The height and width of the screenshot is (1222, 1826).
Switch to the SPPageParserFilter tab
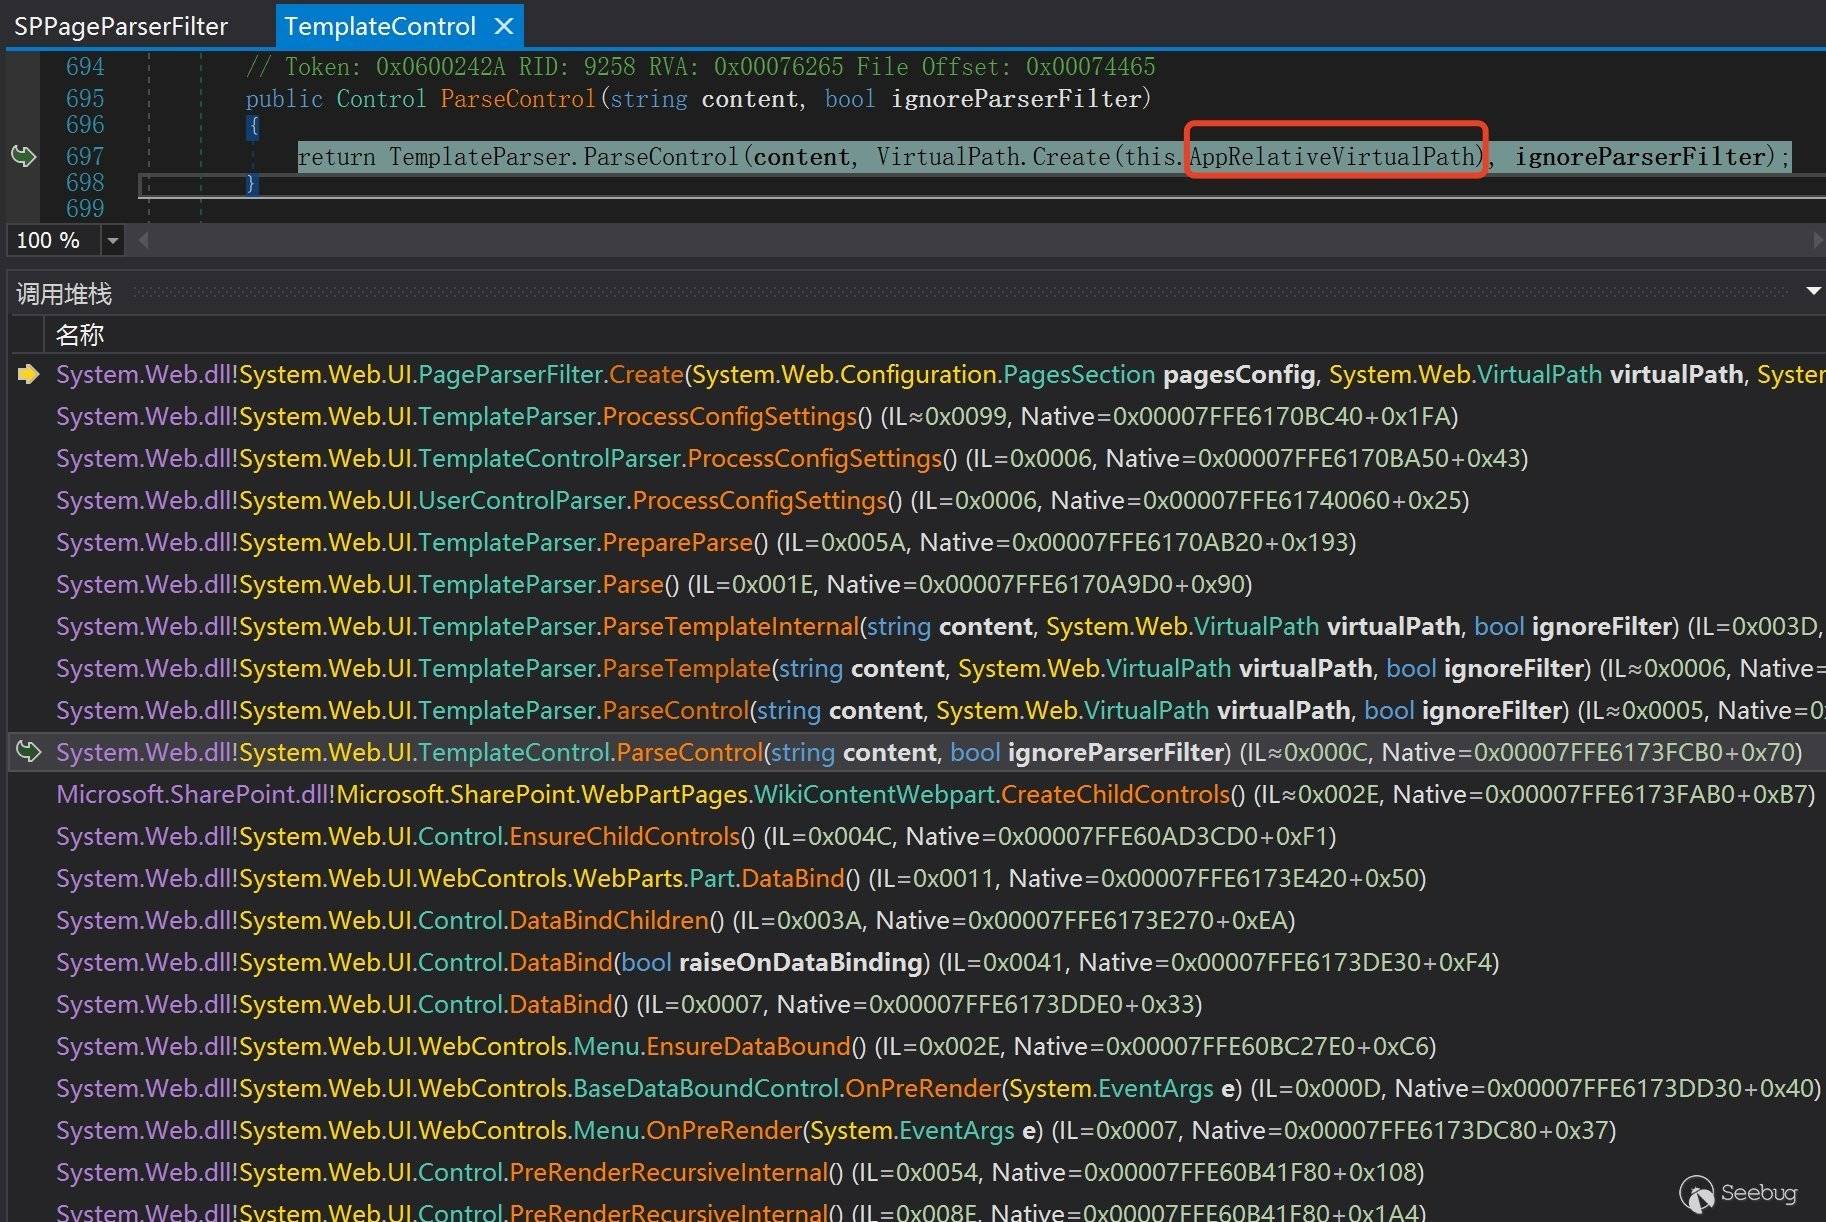121,26
